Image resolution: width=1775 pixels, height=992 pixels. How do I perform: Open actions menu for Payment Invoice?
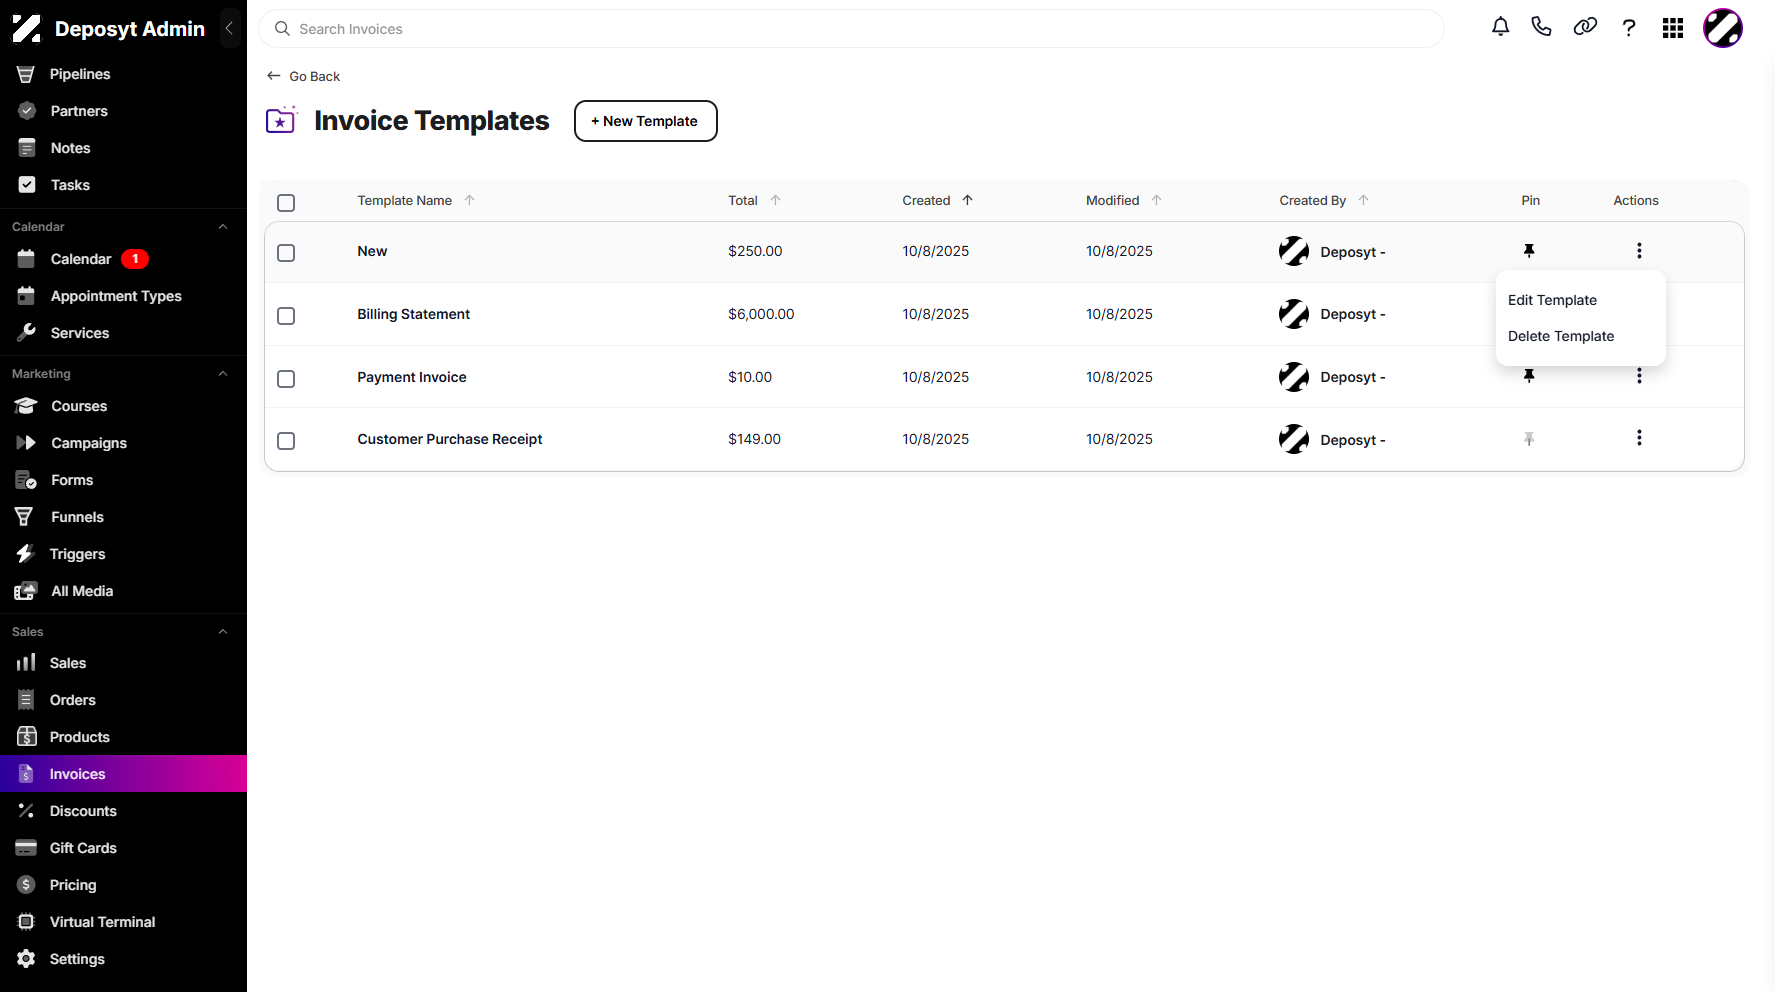coord(1639,376)
